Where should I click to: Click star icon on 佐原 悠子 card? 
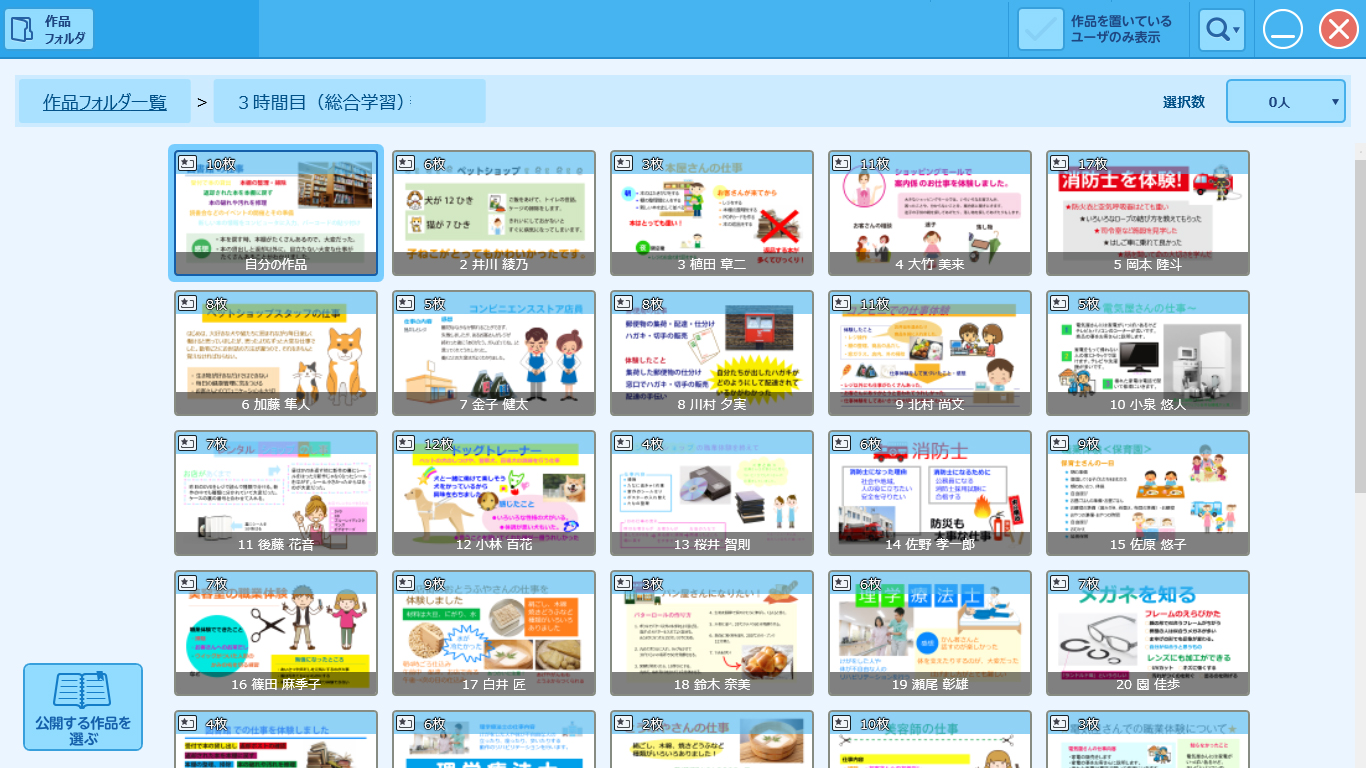(1059, 443)
